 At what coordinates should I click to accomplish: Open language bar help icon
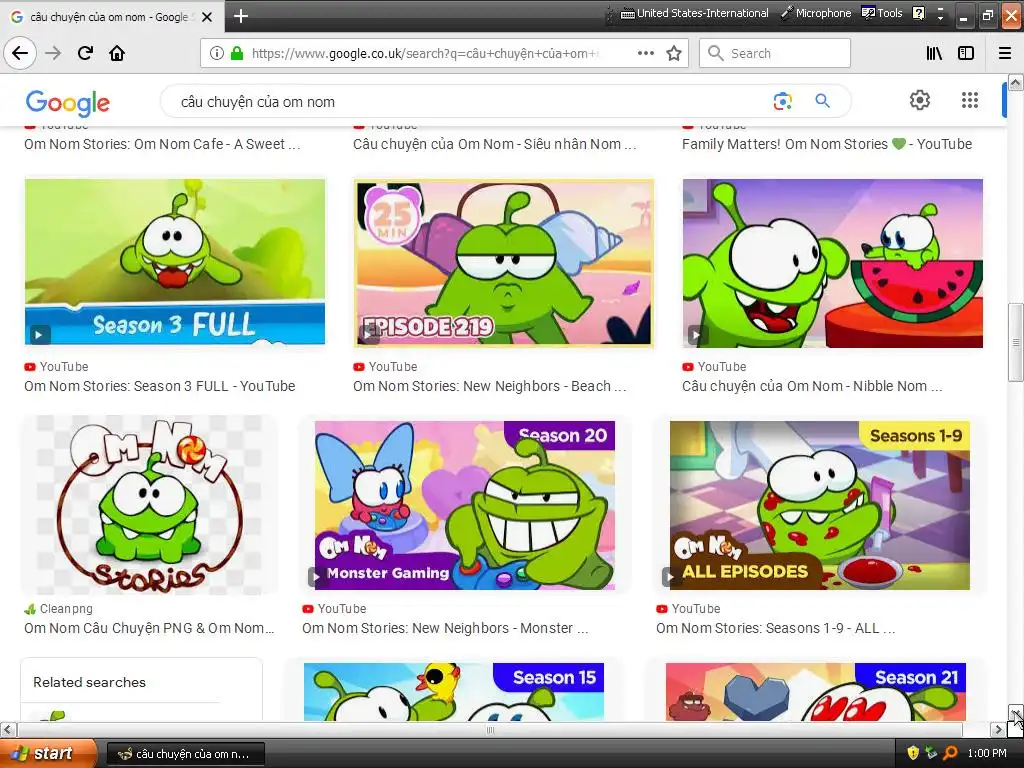coord(918,13)
